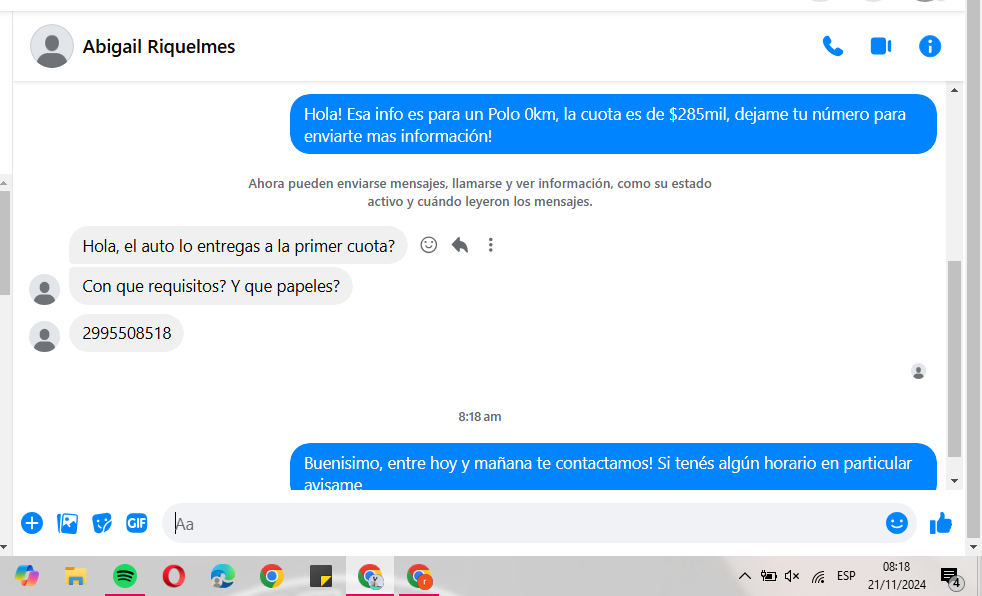Click the message input field 'Aa'
This screenshot has height=596, width=982.
520,523
